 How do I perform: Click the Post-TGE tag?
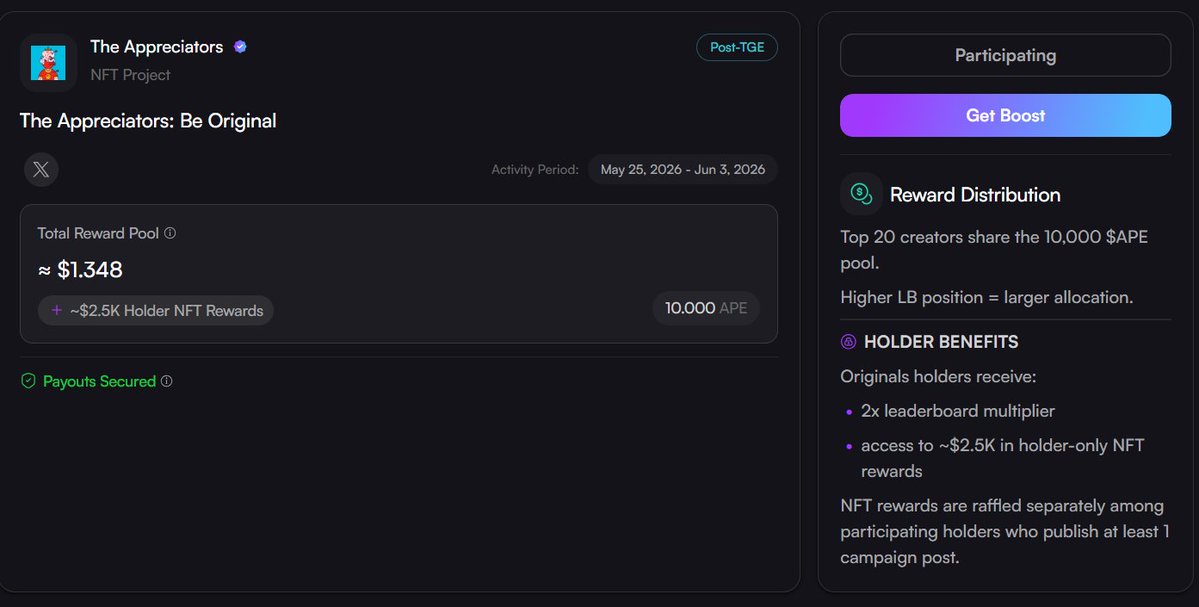[x=737, y=47]
